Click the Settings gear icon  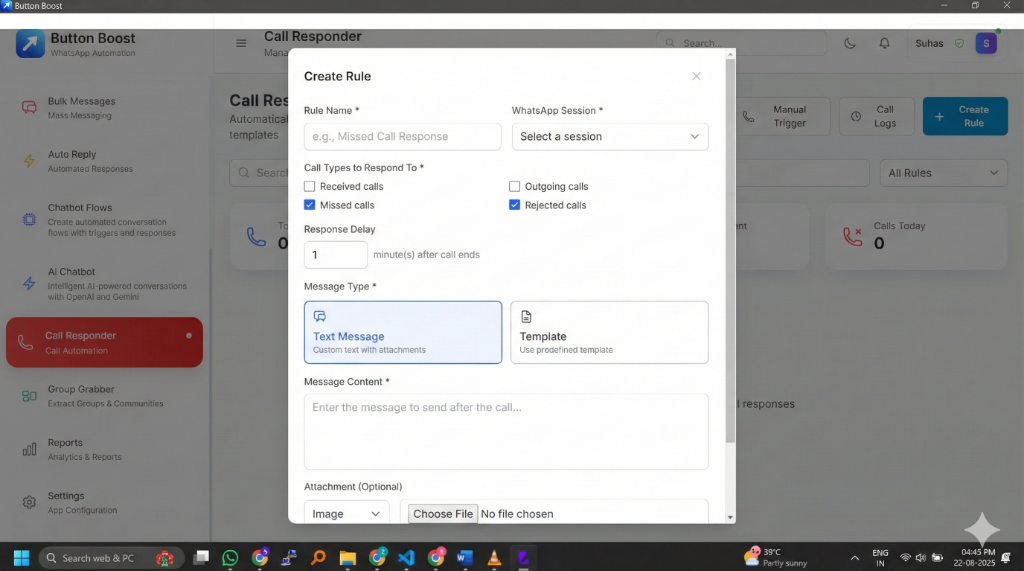29,502
